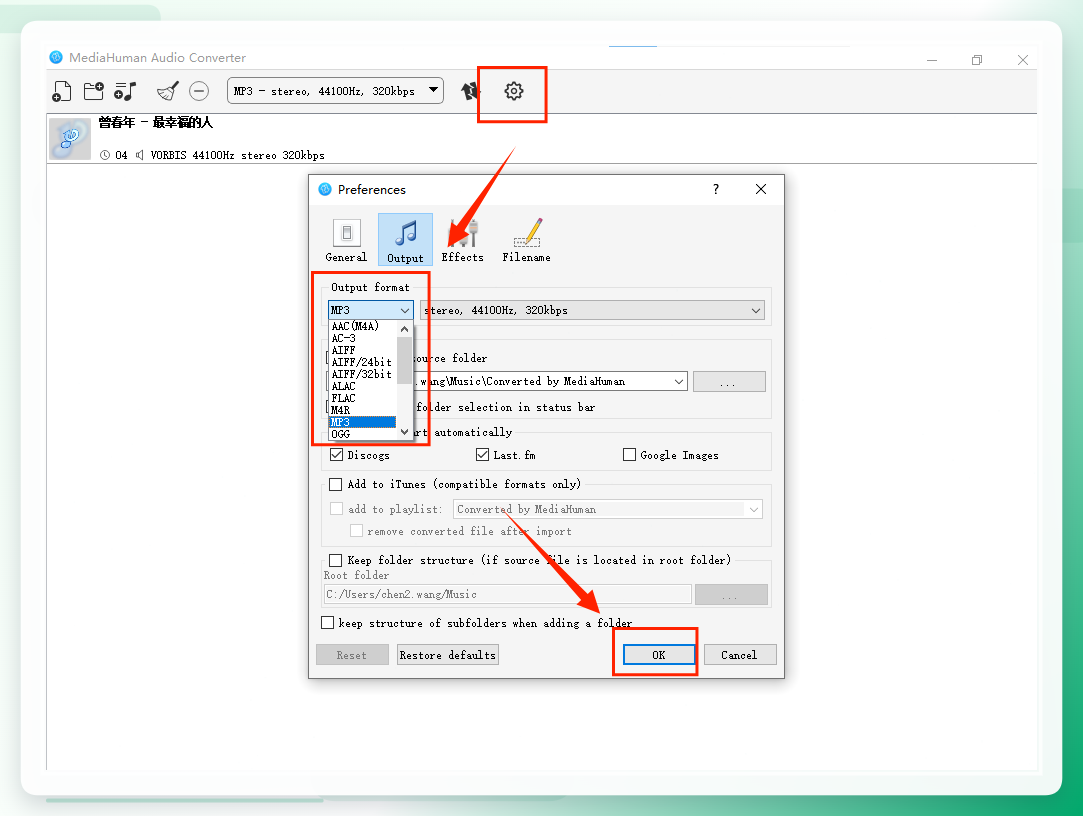Open the Converted by MediaHuman playlist dropdown
The height and width of the screenshot is (816, 1083).
click(x=608, y=509)
